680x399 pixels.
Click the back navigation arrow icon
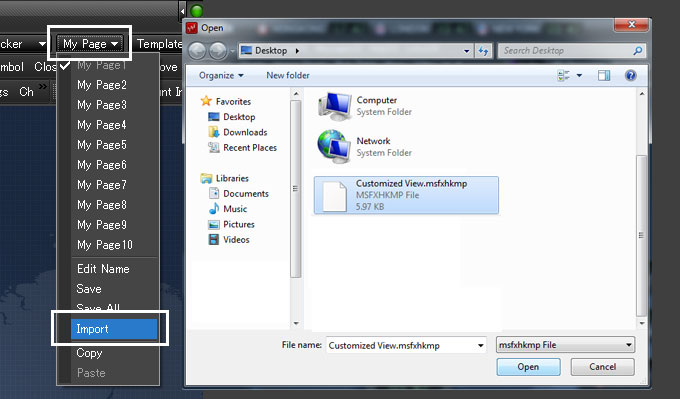click(x=197, y=51)
